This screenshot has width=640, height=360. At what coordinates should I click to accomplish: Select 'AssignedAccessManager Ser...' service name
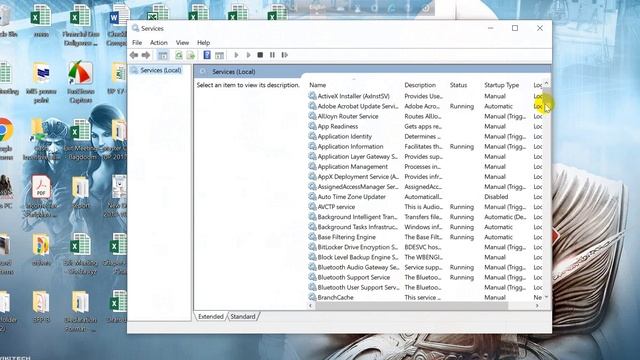coord(358,187)
